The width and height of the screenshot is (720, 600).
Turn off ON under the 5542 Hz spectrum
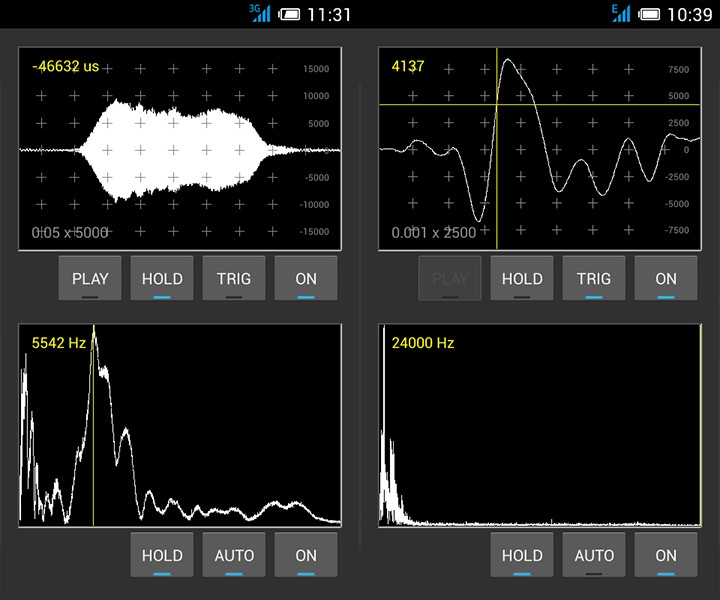(x=306, y=555)
